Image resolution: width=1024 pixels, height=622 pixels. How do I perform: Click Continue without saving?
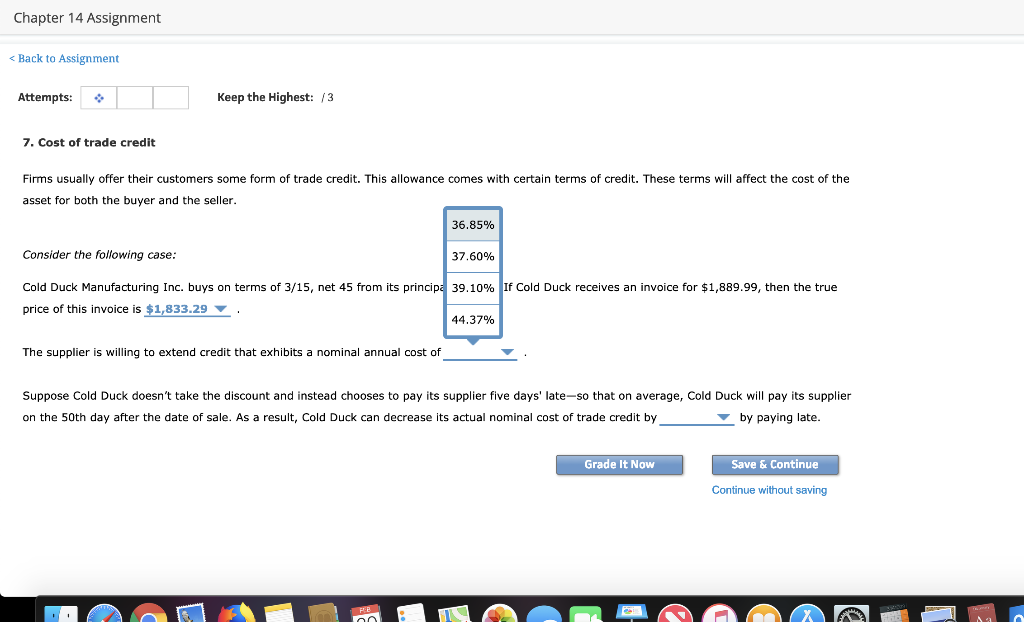click(x=769, y=490)
